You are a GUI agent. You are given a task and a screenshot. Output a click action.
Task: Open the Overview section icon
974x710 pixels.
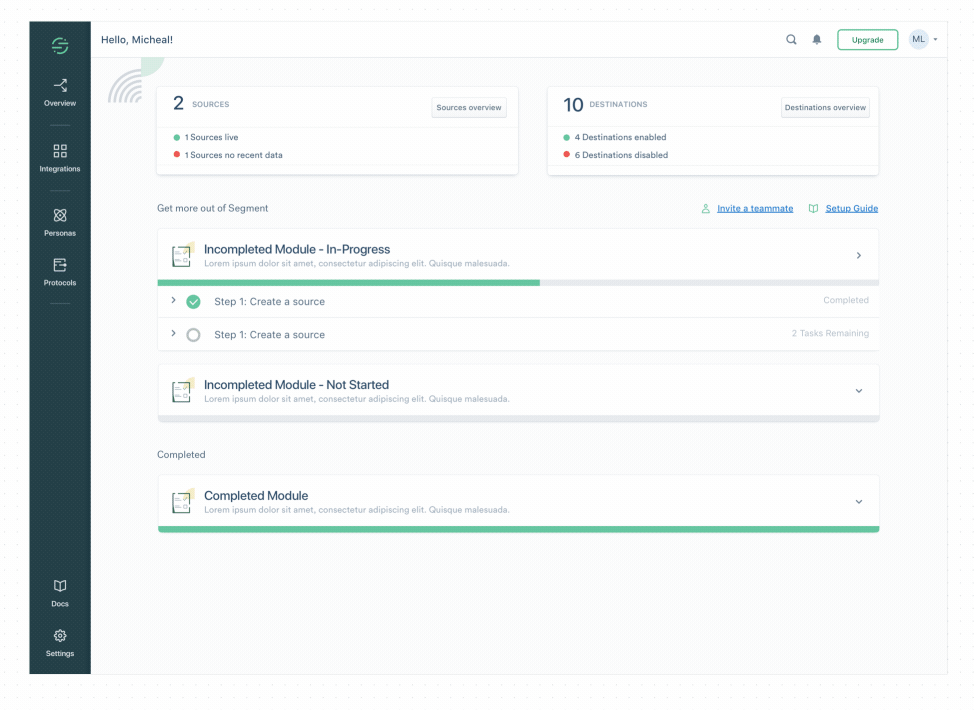point(60,85)
